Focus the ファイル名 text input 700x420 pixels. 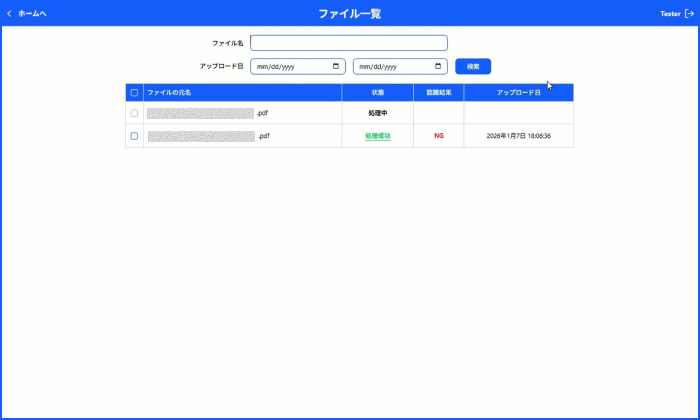click(x=349, y=43)
